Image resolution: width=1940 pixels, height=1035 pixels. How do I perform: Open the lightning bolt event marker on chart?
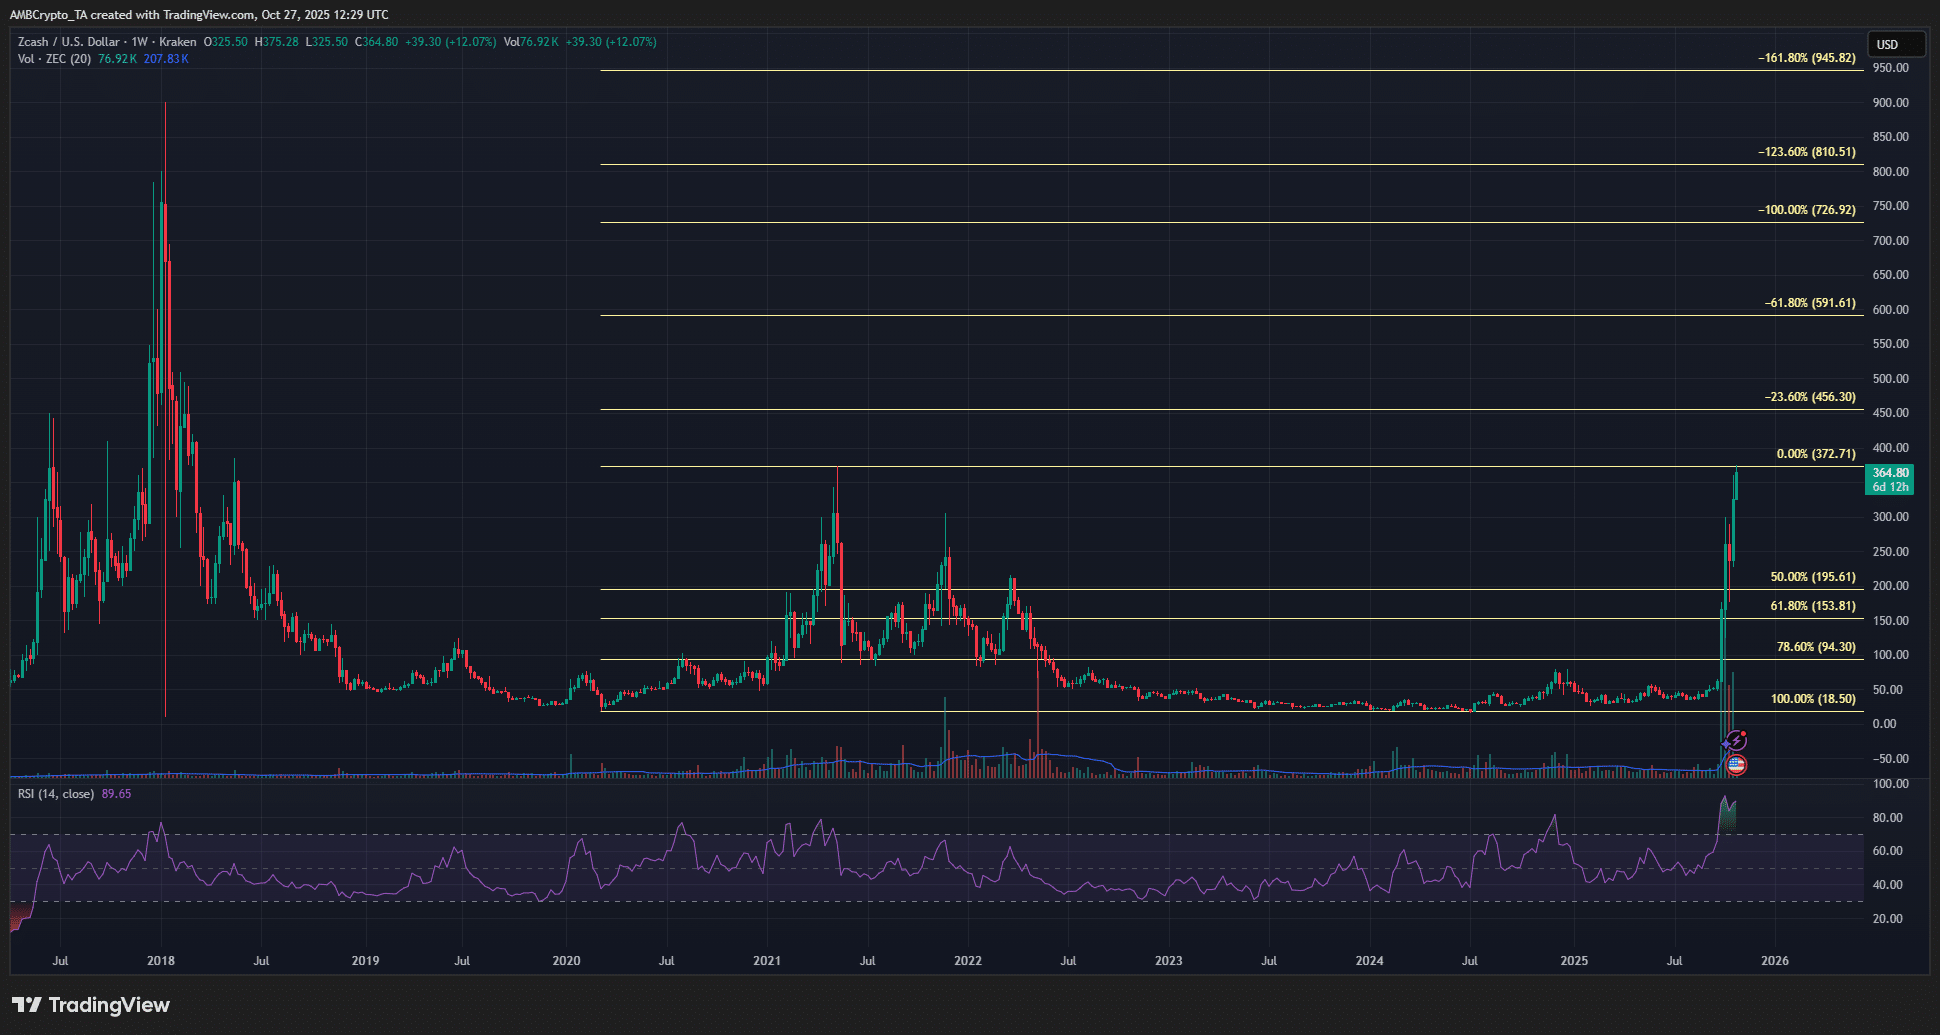1736,740
